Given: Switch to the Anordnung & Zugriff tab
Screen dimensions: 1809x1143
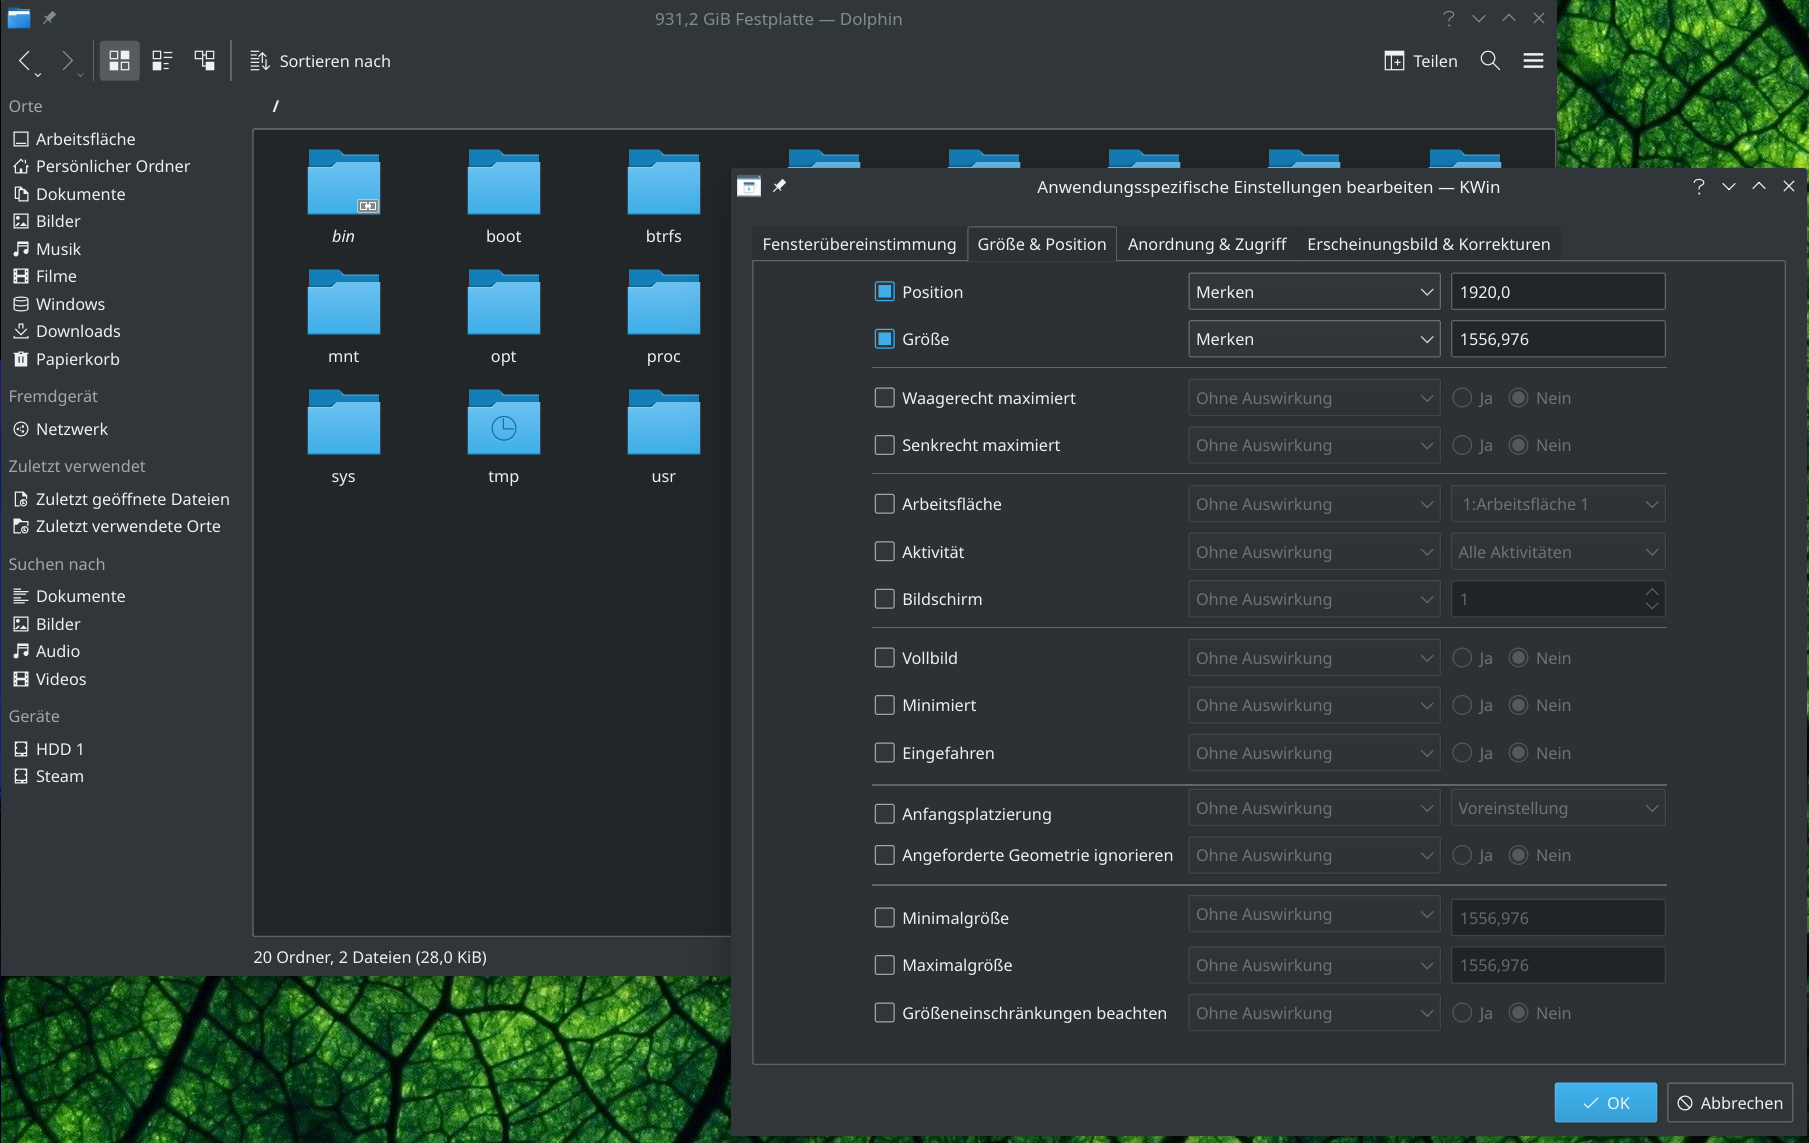Looking at the screenshot, I should pyautogui.click(x=1207, y=244).
